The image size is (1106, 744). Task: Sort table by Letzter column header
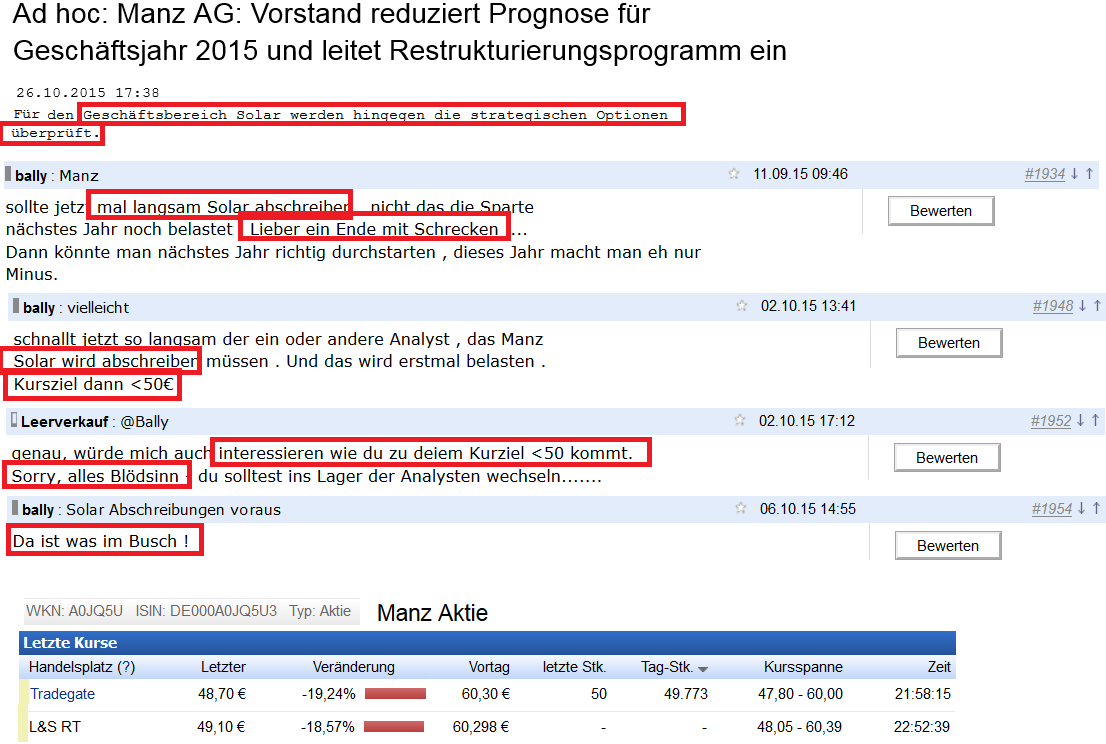[x=224, y=667]
